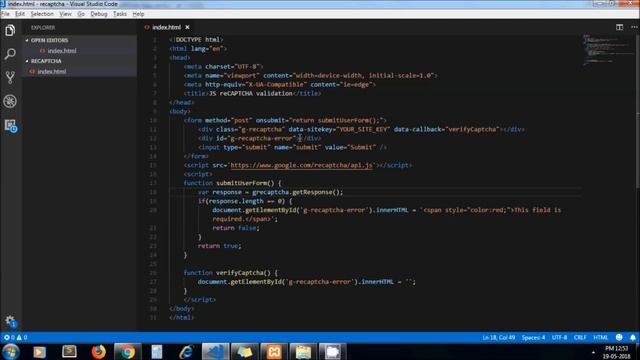Open the View menu
Image resolution: width=640 pixels, height=360 pixels.
point(65,14)
